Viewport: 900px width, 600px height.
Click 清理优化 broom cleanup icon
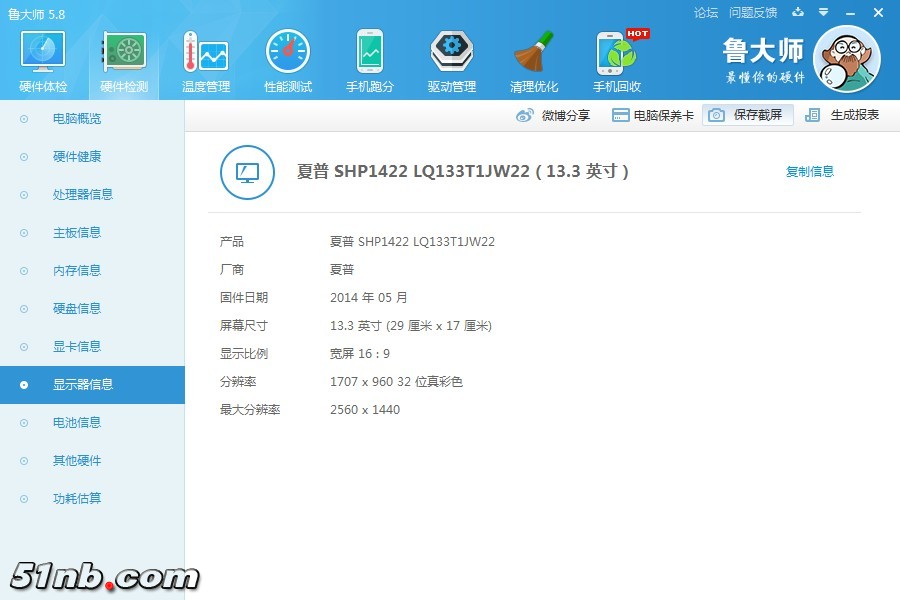[x=534, y=52]
